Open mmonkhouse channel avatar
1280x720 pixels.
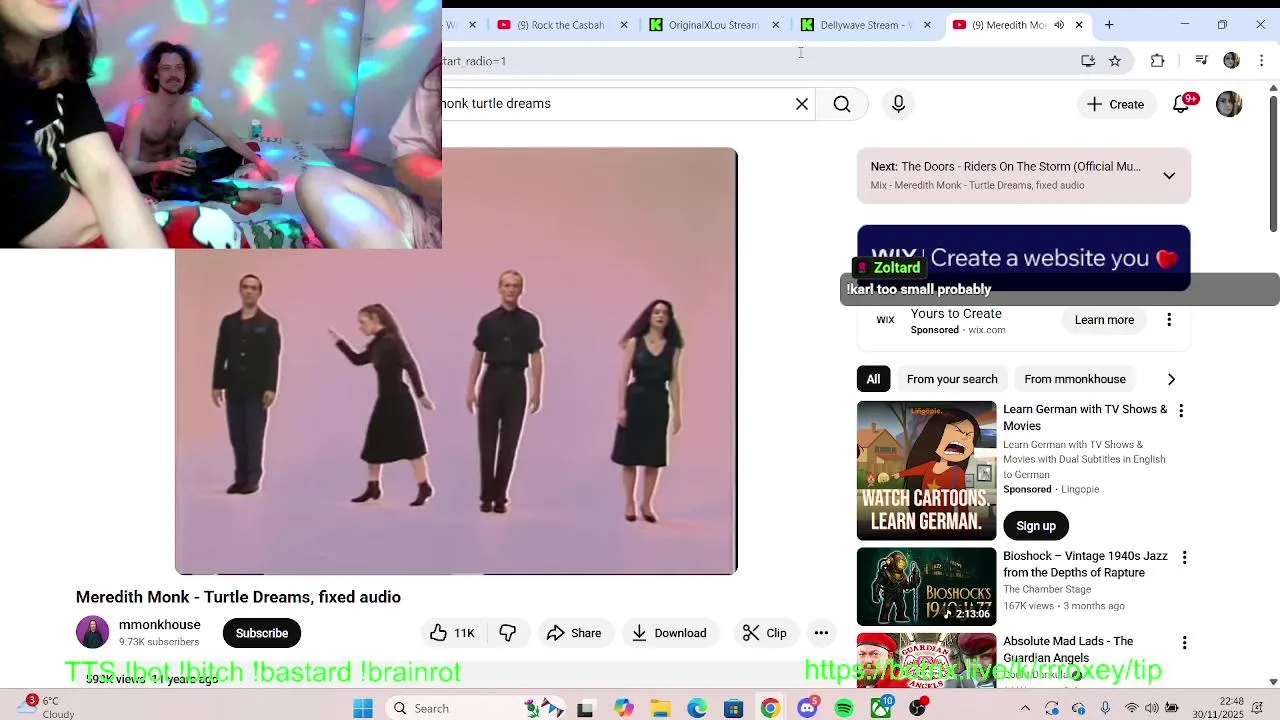(92, 633)
